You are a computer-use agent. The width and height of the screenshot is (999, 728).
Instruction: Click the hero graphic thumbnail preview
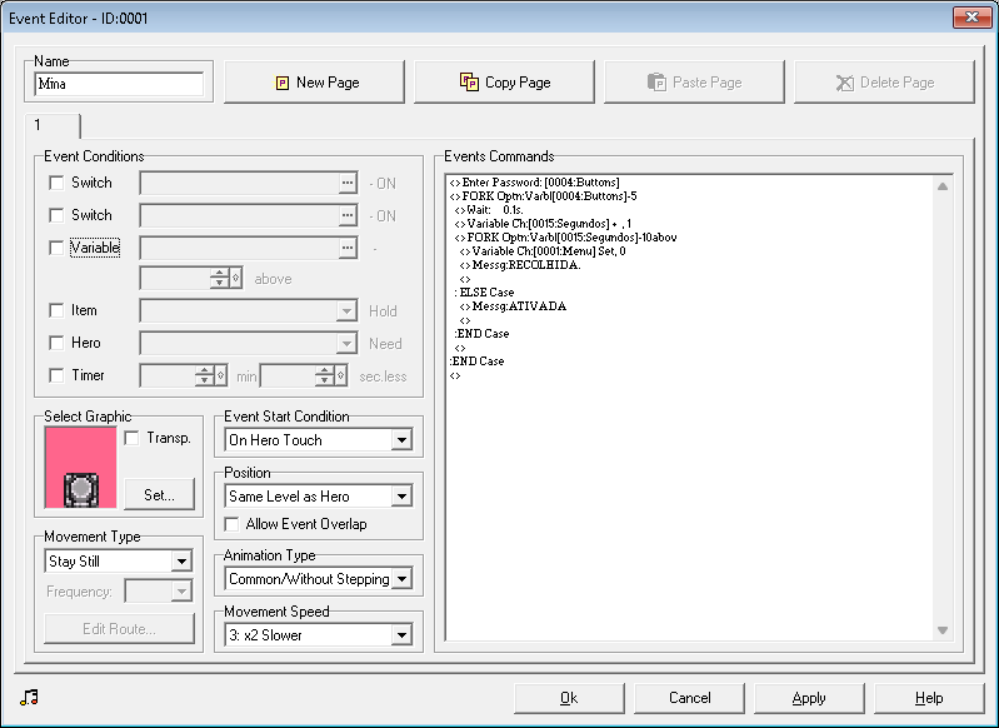point(80,467)
